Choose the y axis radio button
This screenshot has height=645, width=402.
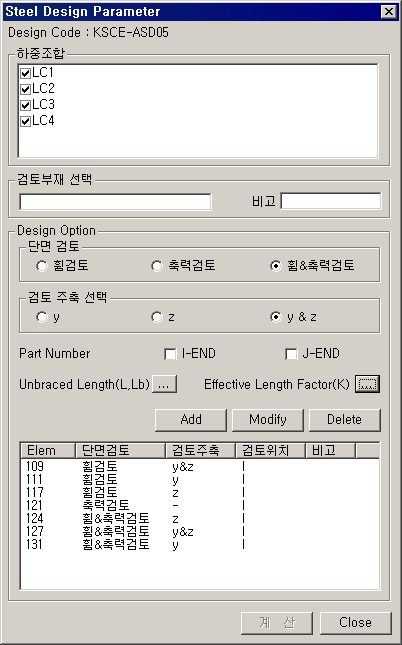tap(42, 317)
